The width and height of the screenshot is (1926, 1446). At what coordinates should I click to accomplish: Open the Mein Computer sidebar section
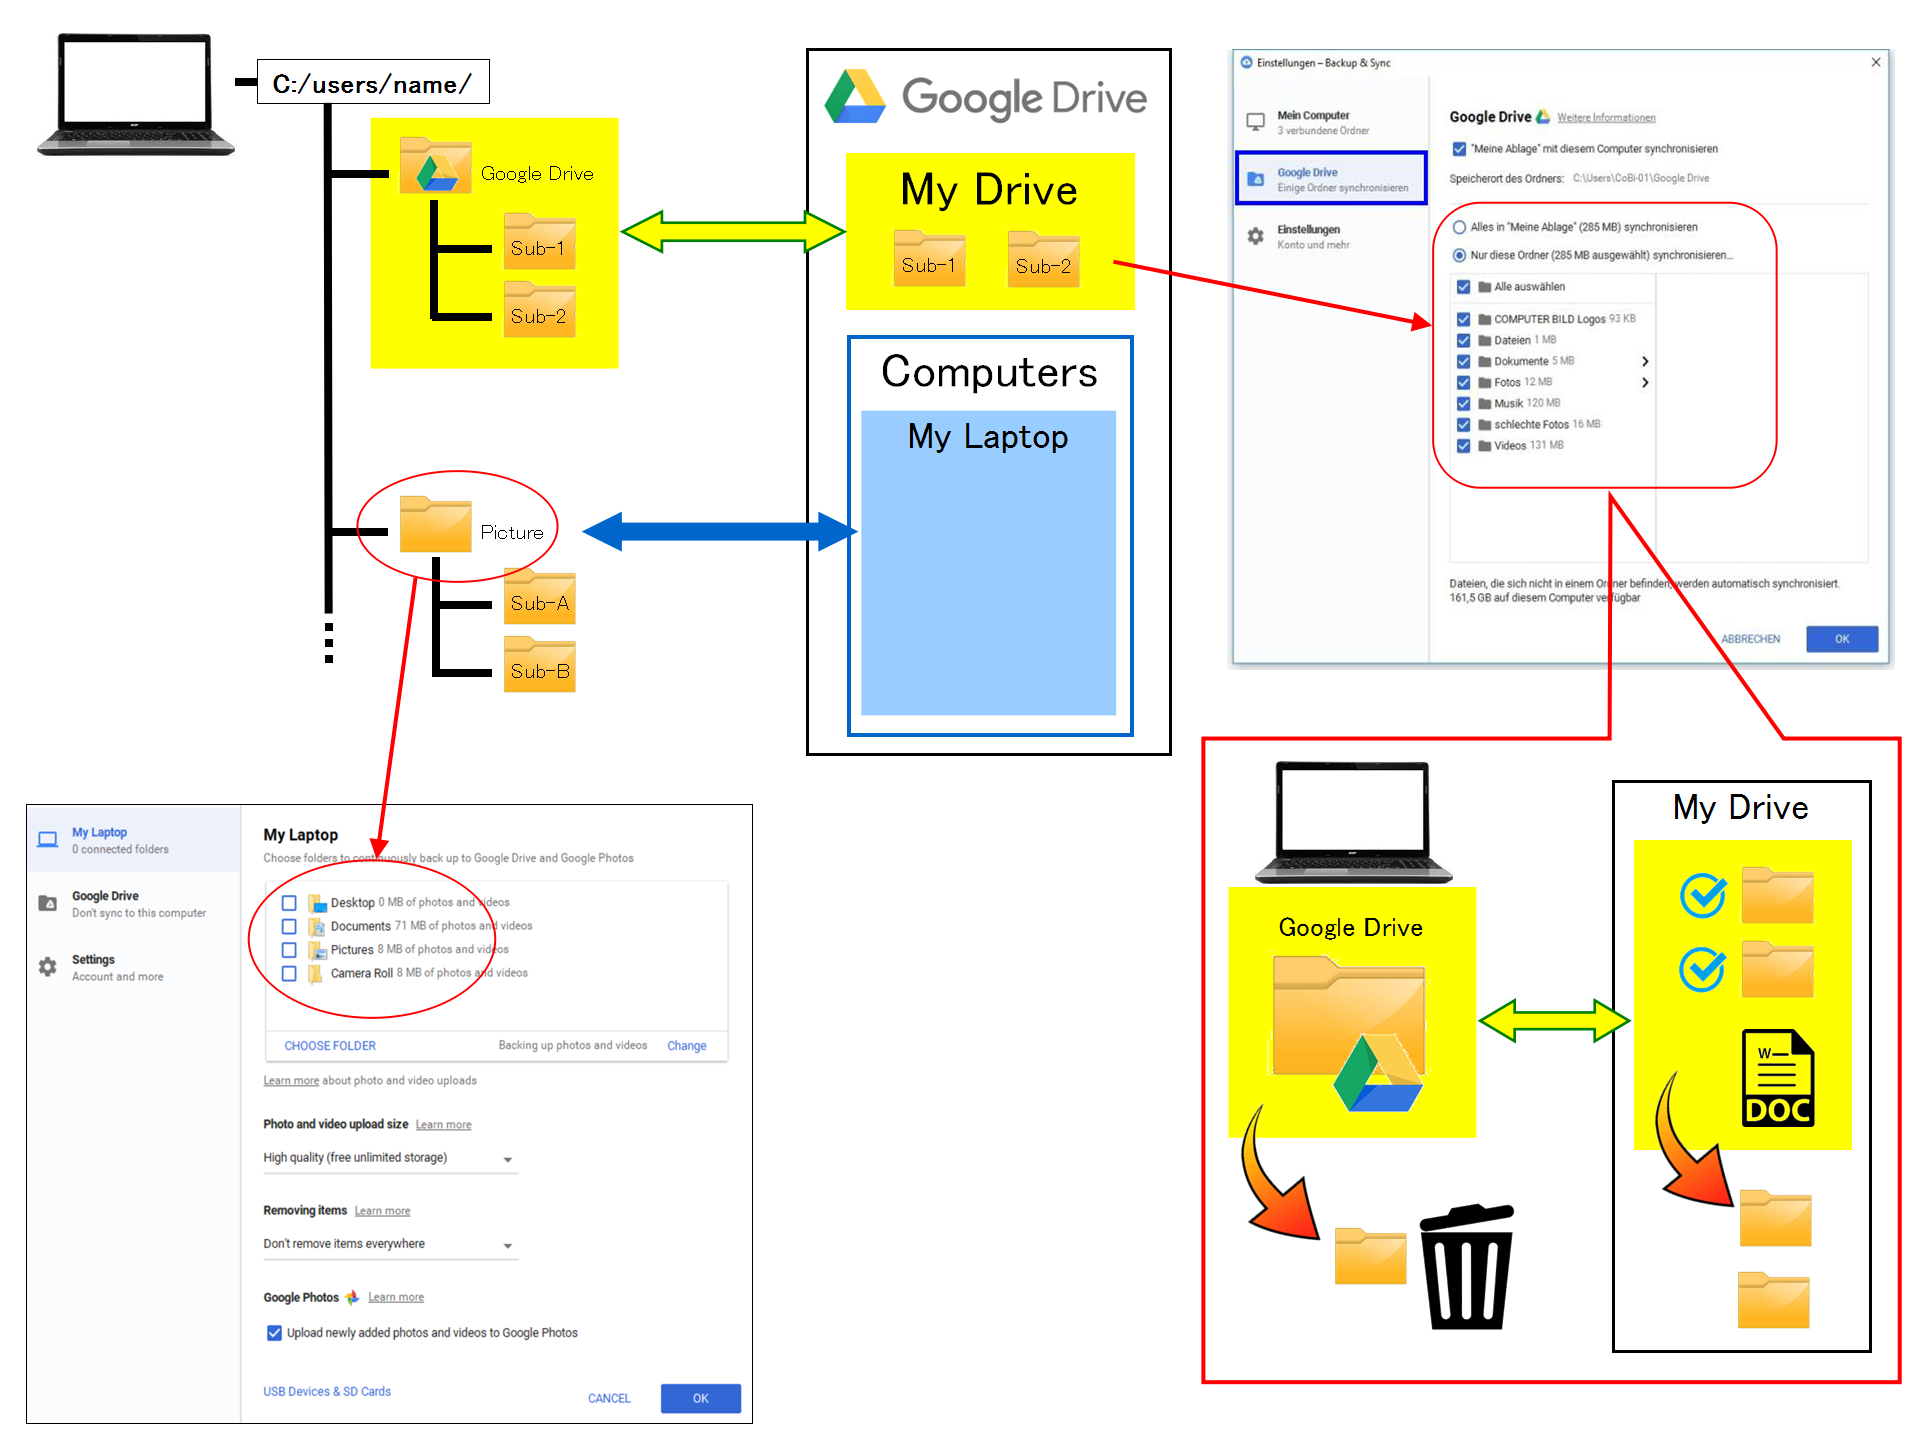point(1331,122)
